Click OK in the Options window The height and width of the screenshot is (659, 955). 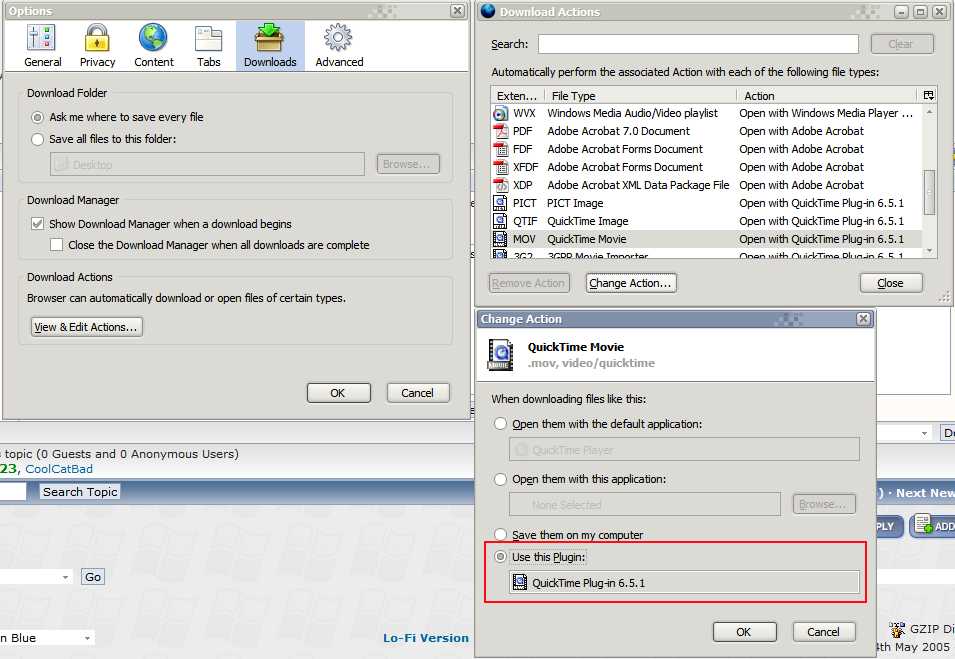(338, 393)
